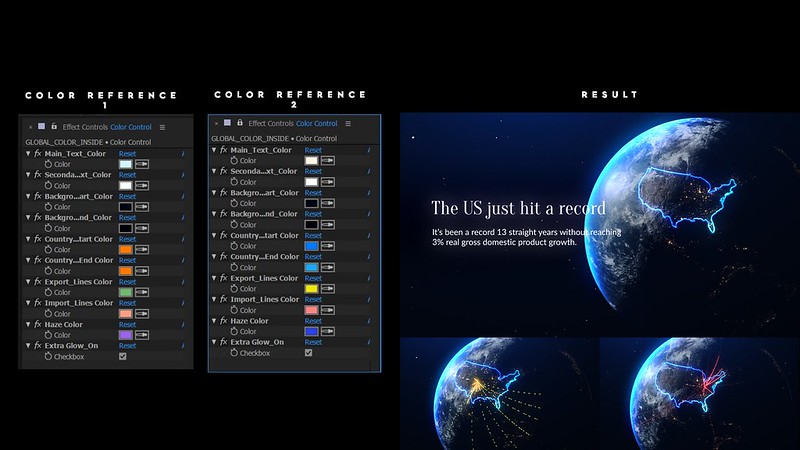This screenshot has width=800, height=450.
Task: Click eyedropper for Country...End Color in Color Reference 2
Action: [x=328, y=267]
